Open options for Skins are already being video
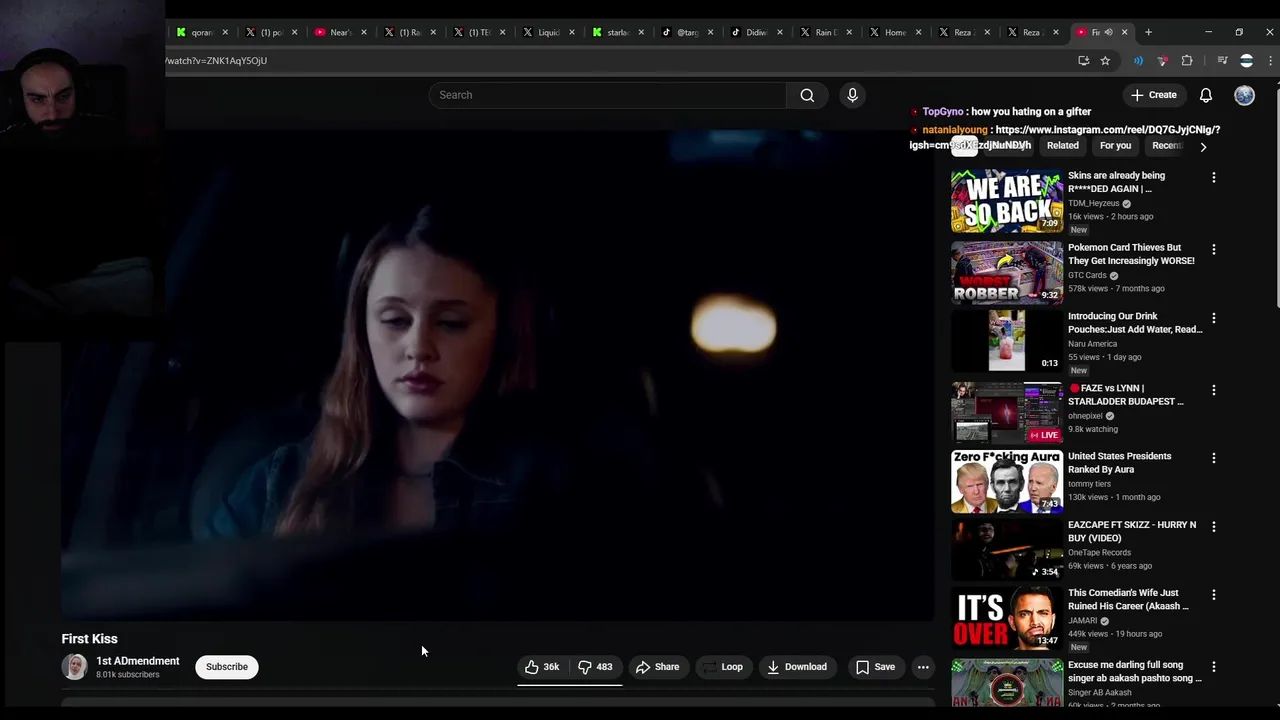This screenshot has width=1280, height=720. pyautogui.click(x=1214, y=177)
